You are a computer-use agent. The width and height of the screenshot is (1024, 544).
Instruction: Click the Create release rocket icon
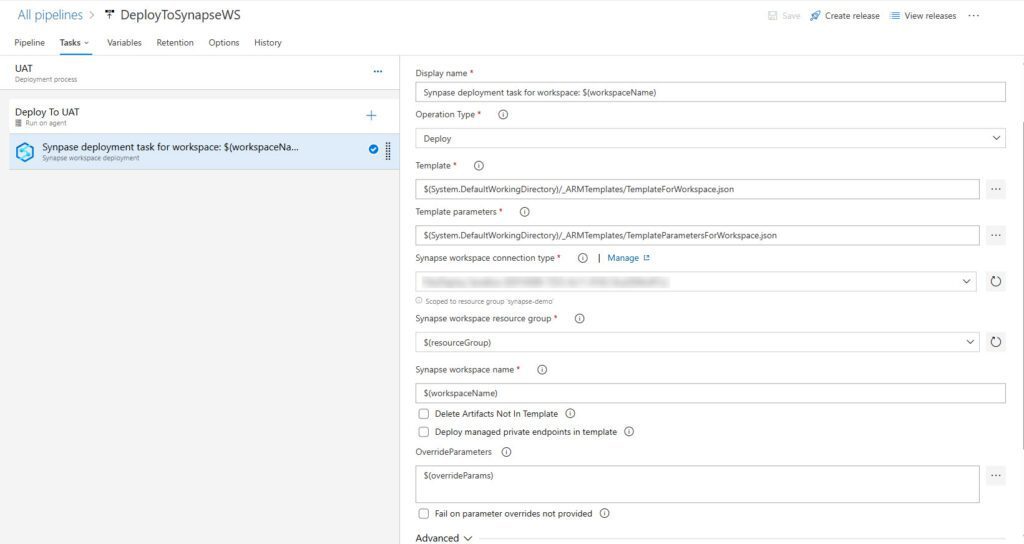[815, 16]
